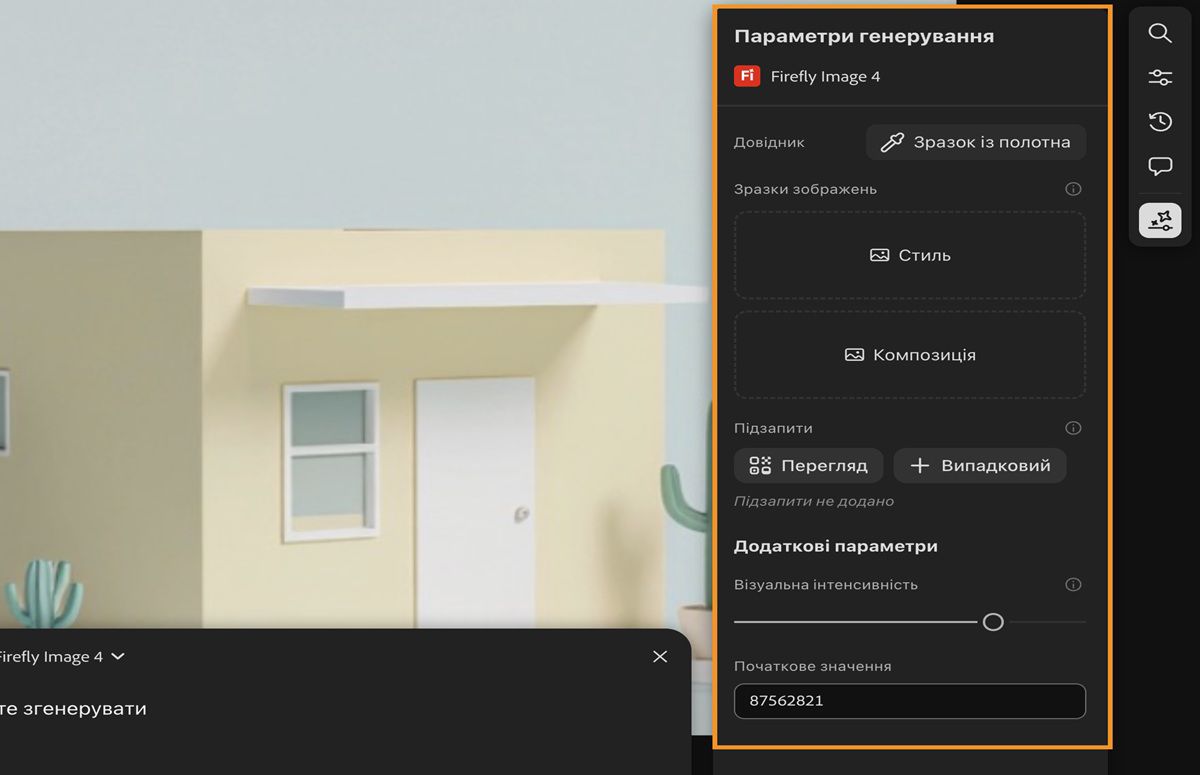Click the info icon for Візуальна інтенсивність
The width and height of the screenshot is (1200, 775).
pyautogui.click(x=1073, y=584)
